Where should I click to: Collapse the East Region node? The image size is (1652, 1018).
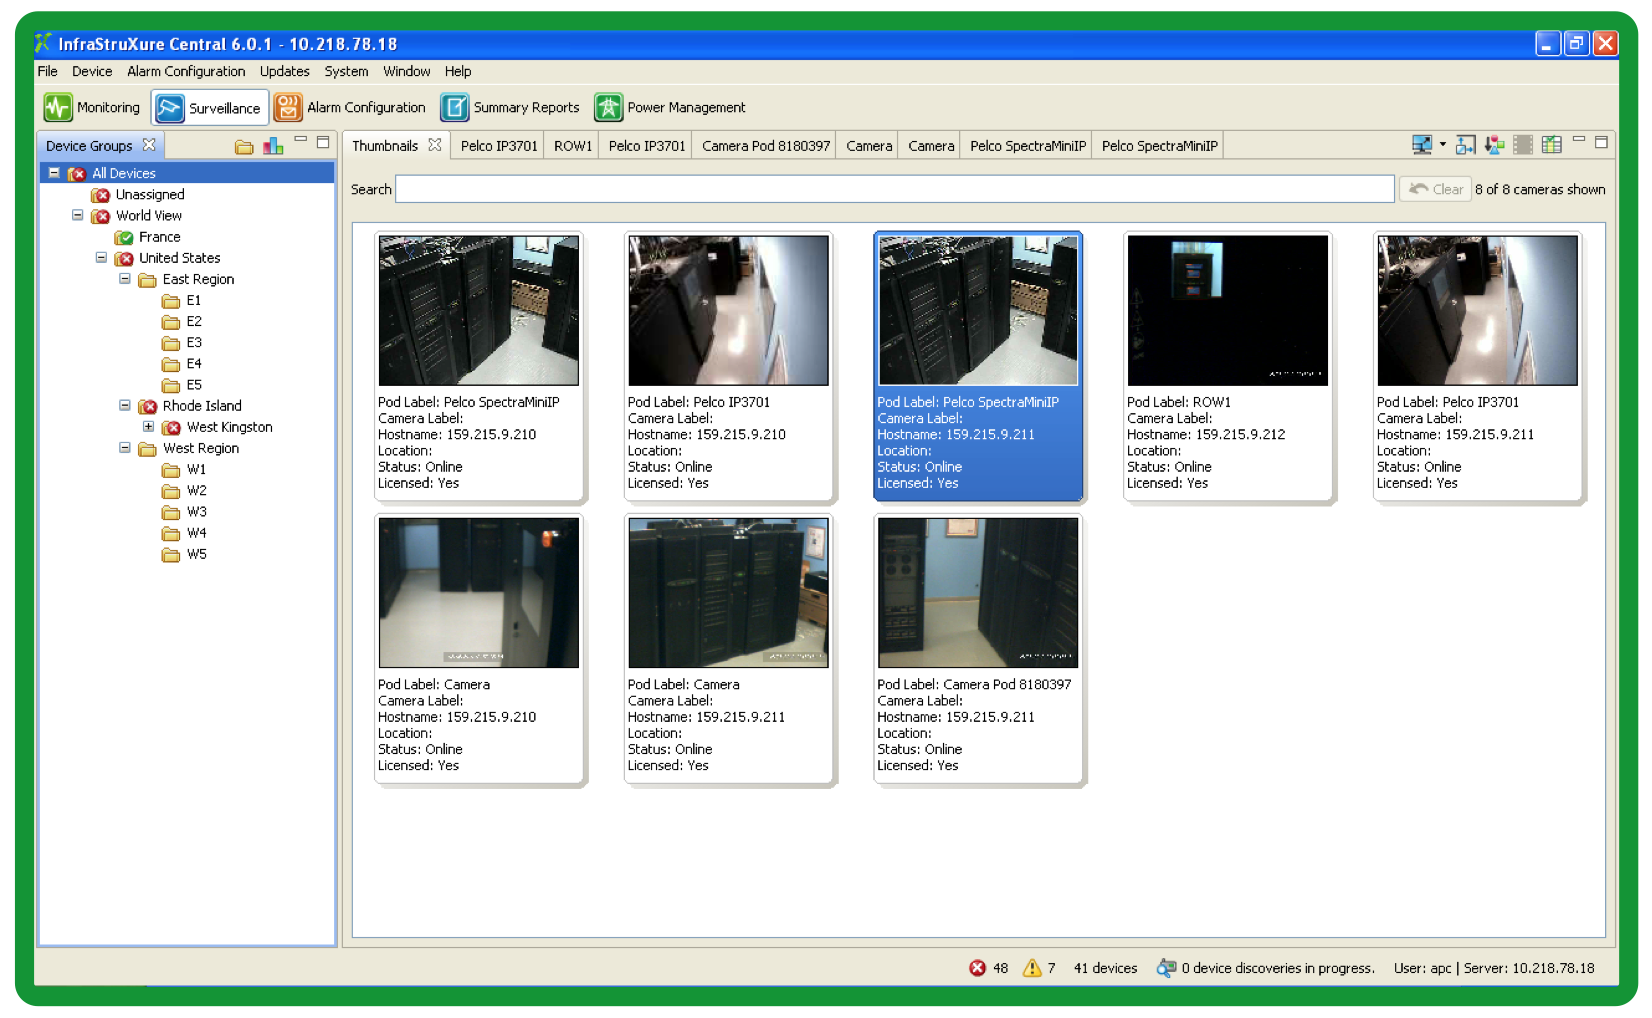point(125,279)
